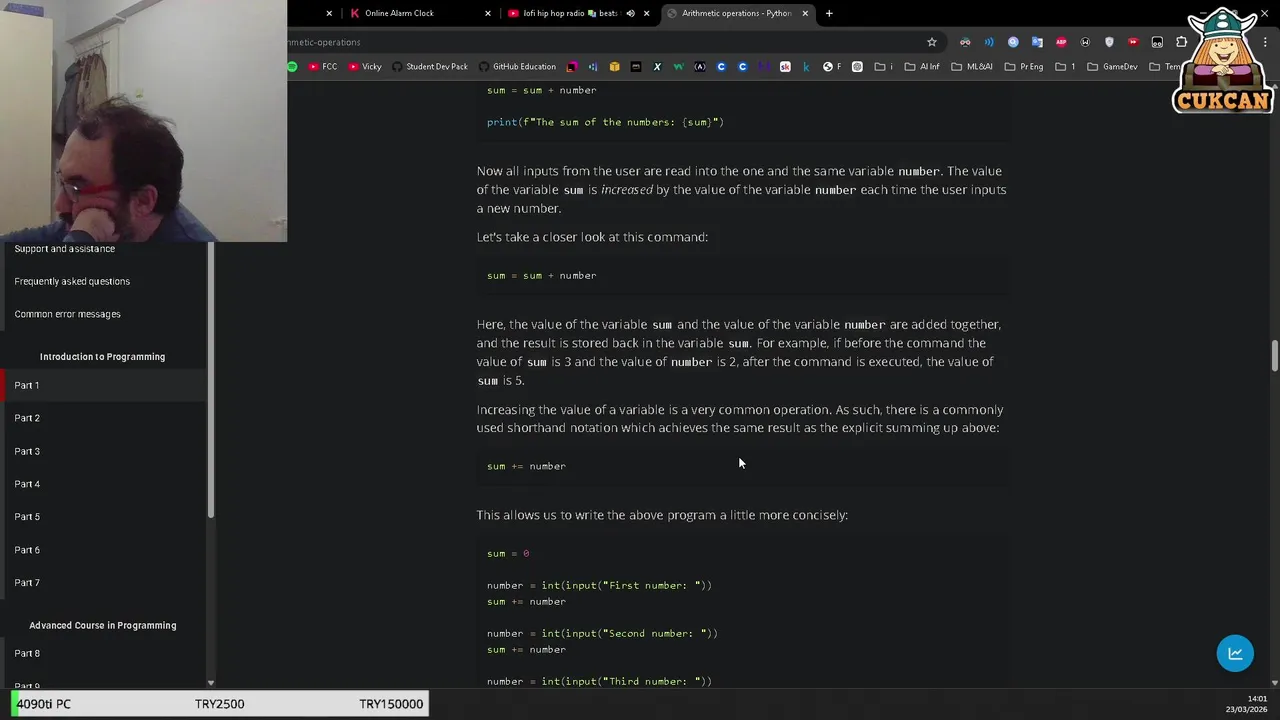Click the glasses extension icon
1280x720 pixels.
pyautogui.click(x=965, y=42)
